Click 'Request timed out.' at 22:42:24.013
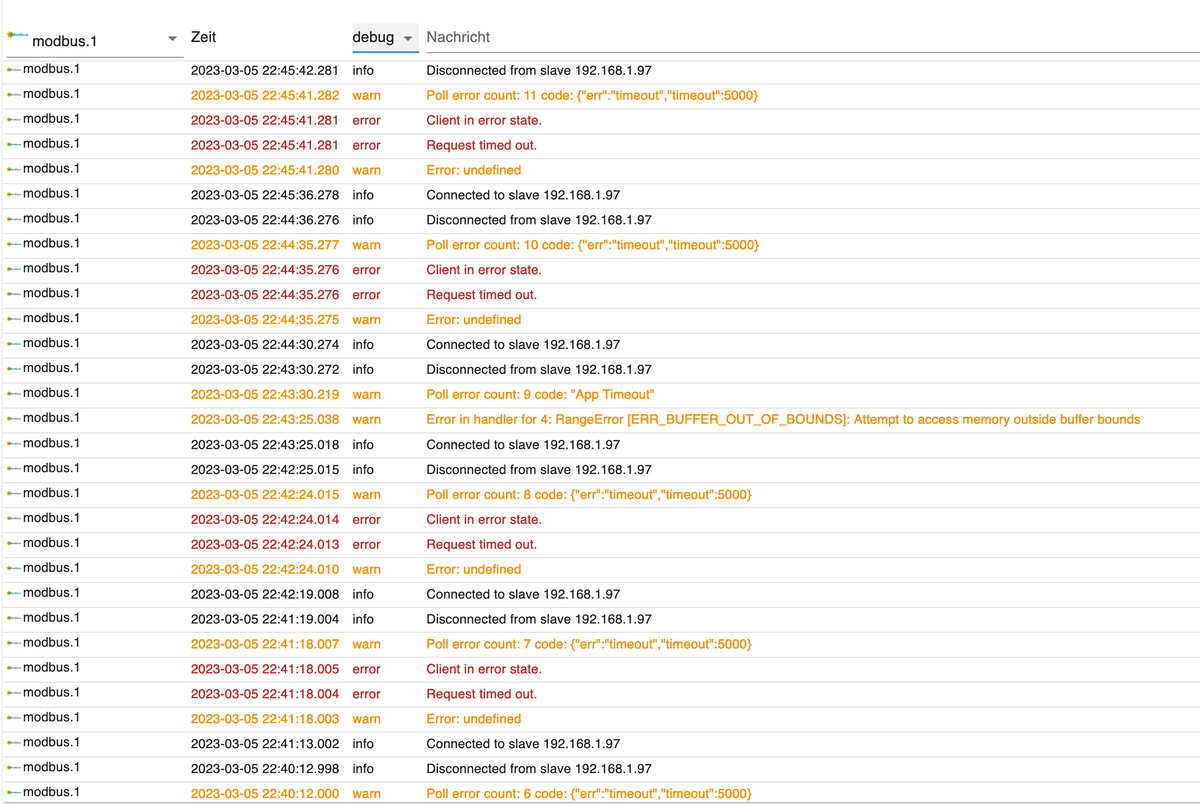The height and width of the screenshot is (804, 1200). point(482,544)
